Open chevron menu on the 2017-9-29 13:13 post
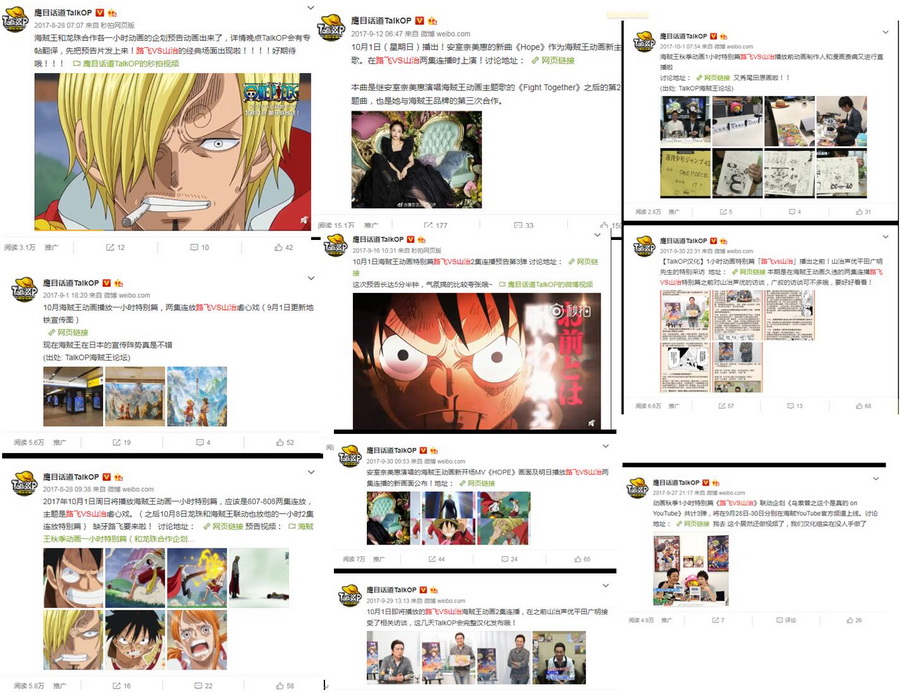 click(x=606, y=585)
